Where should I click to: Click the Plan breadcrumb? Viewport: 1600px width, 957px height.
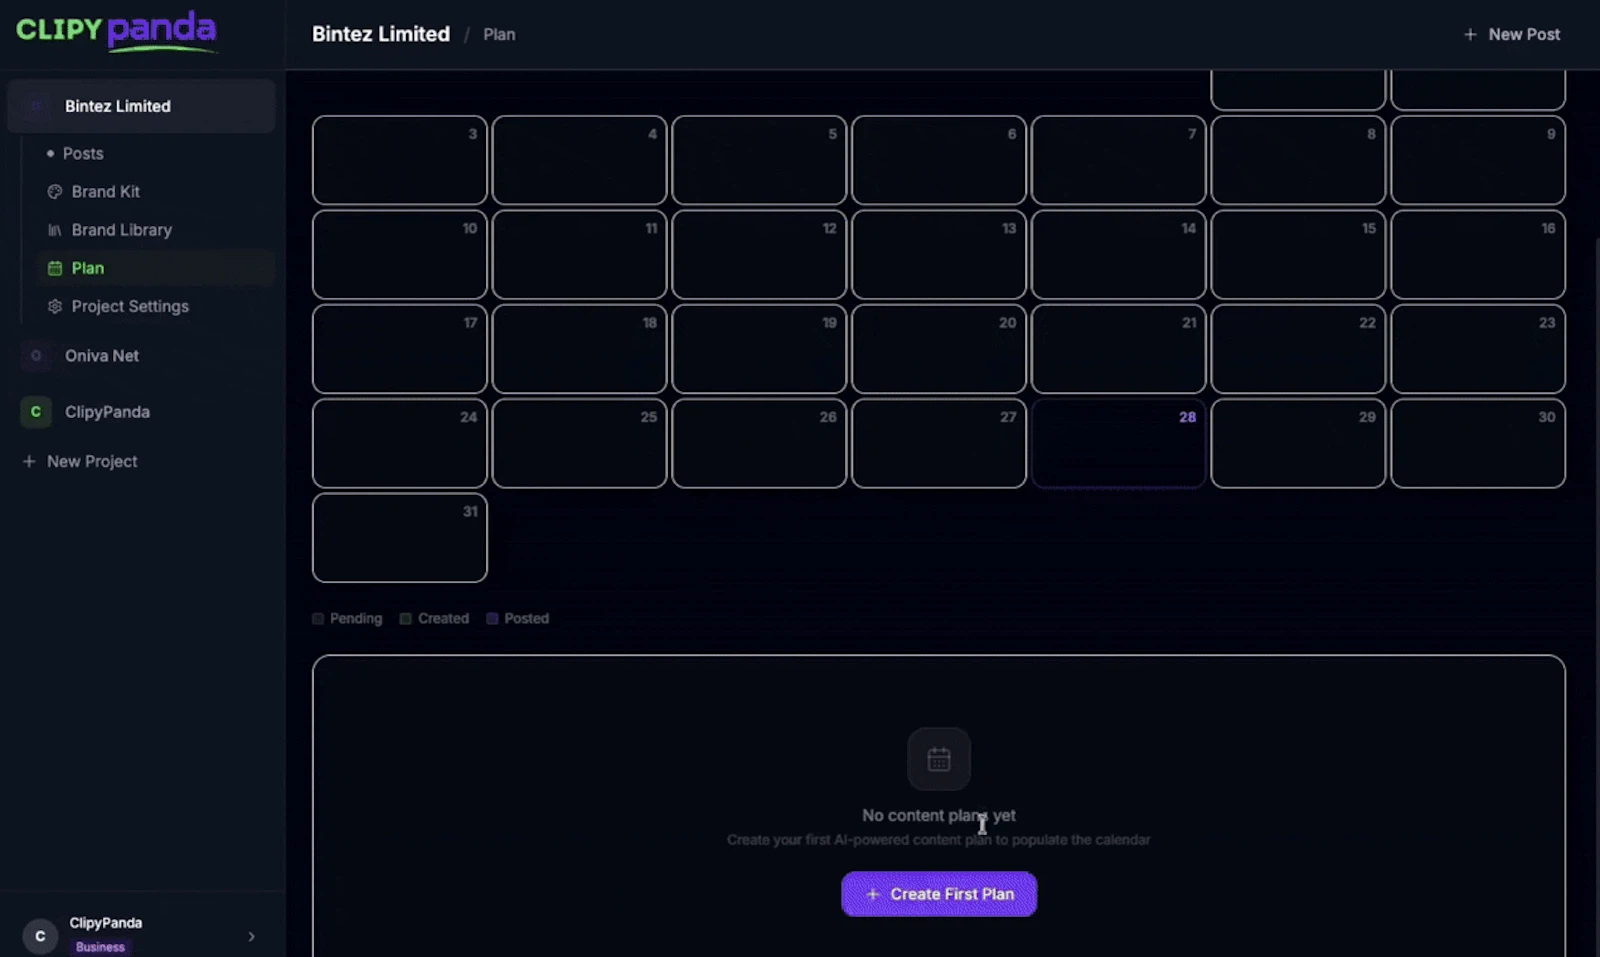(x=499, y=34)
